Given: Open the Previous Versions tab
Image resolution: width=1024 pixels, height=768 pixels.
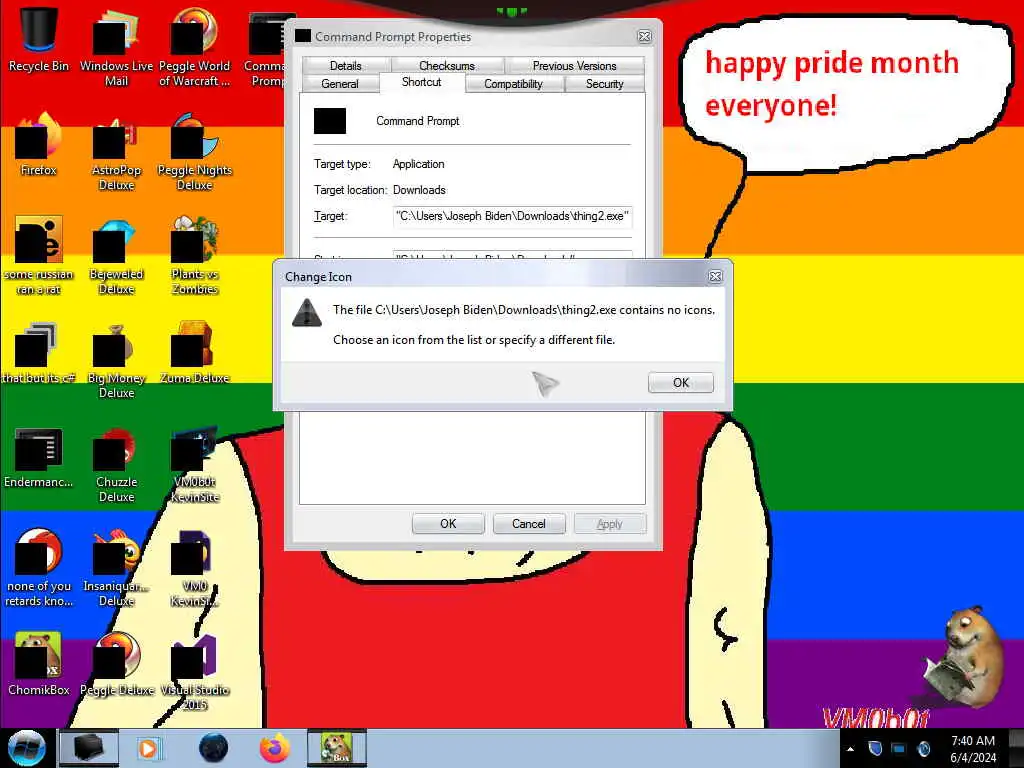Looking at the screenshot, I should point(574,65).
